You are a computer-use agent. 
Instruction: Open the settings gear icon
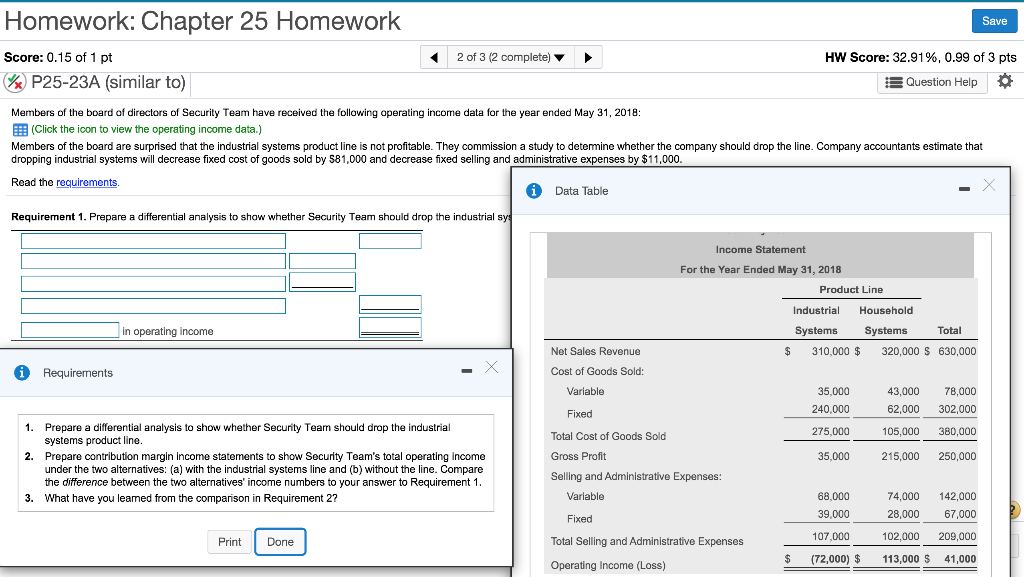(x=1005, y=82)
